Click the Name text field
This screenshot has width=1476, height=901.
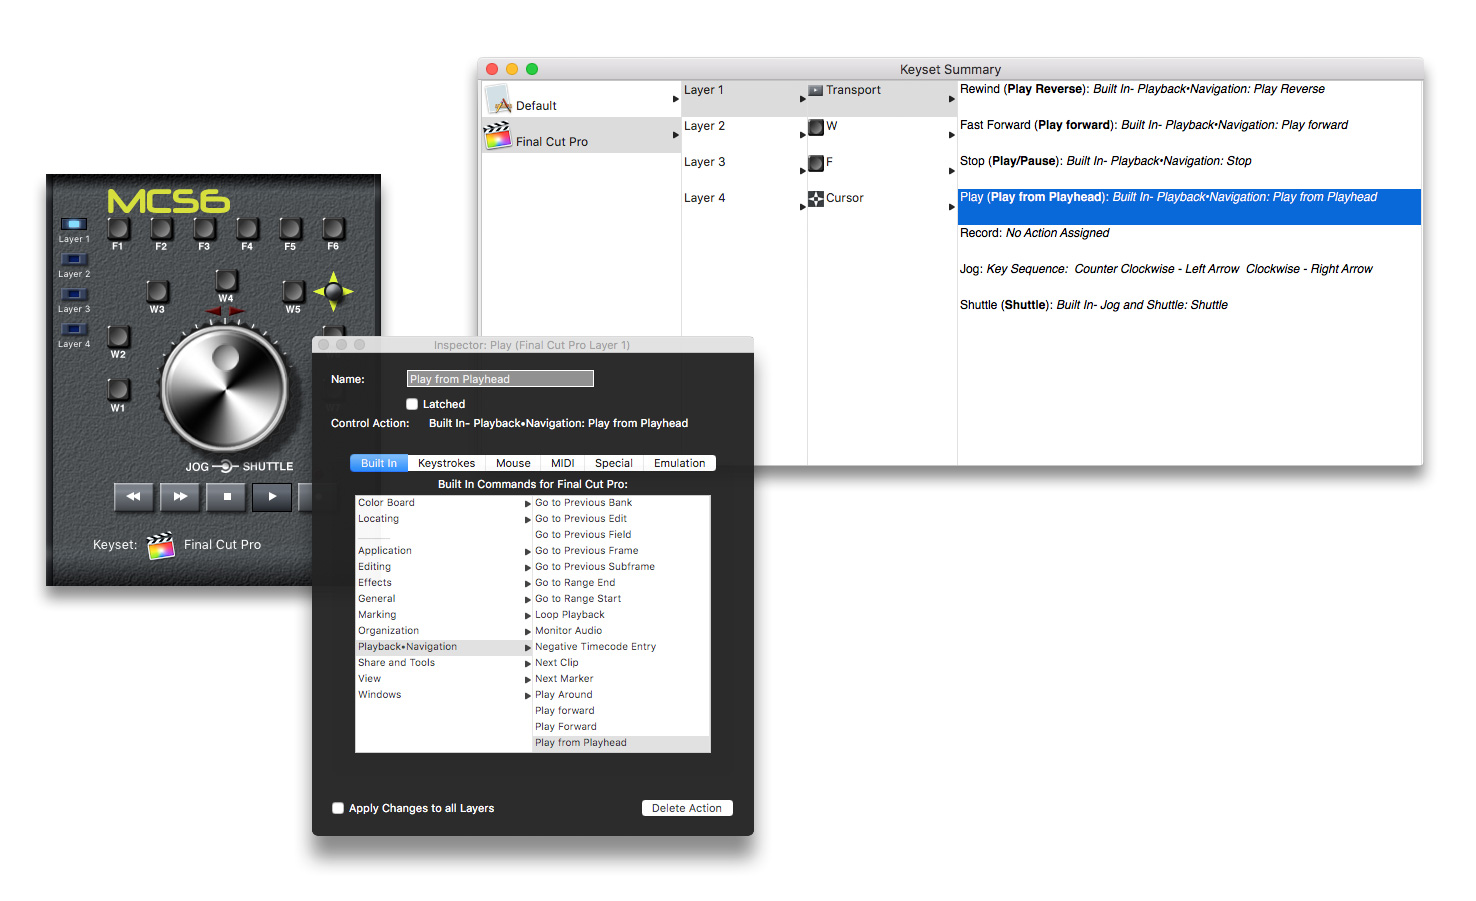click(x=500, y=379)
